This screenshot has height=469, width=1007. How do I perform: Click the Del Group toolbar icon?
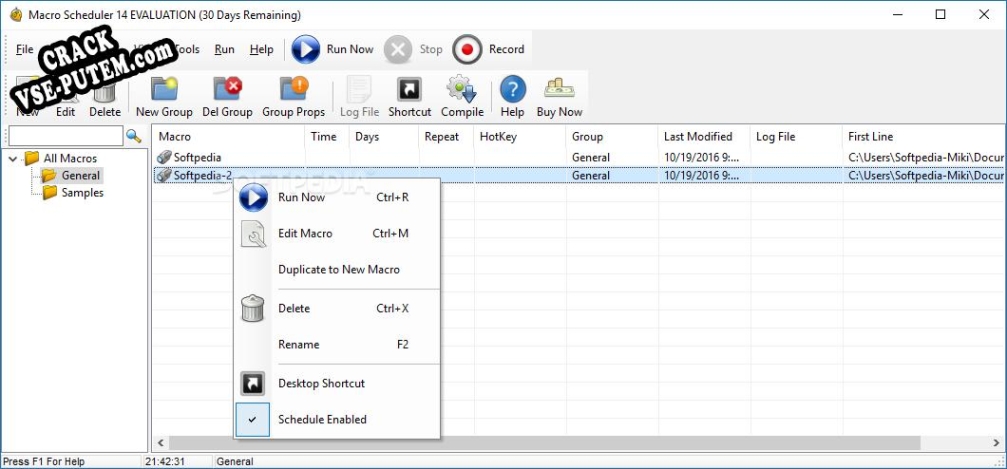coord(227,89)
